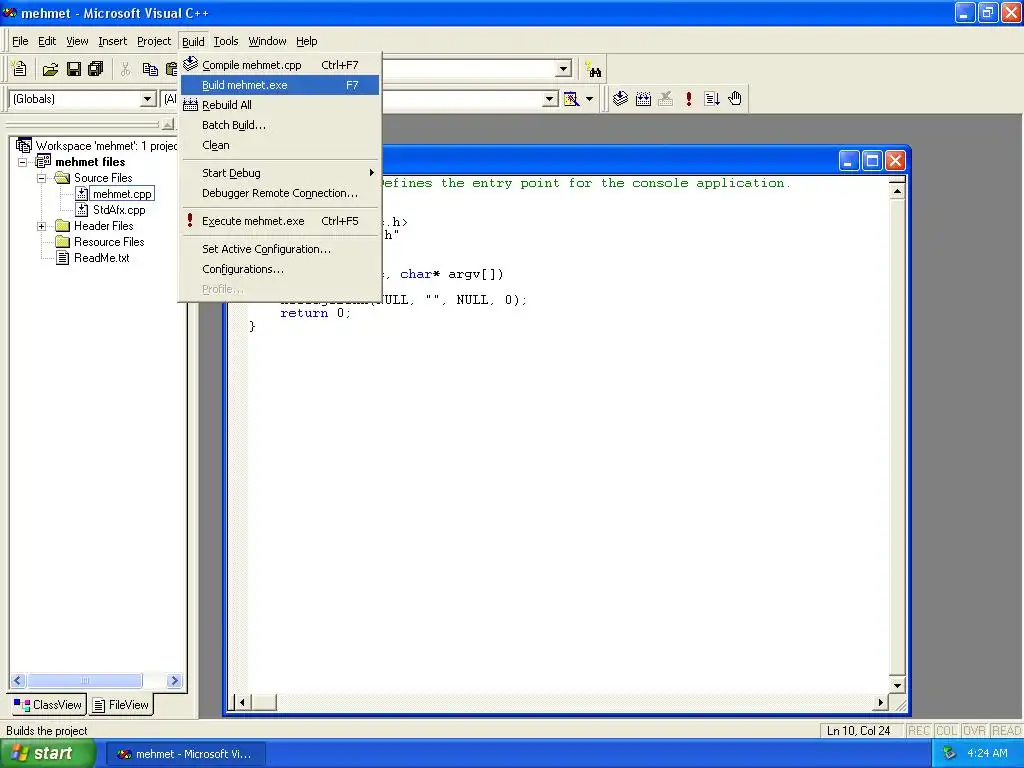The width and height of the screenshot is (1024, 768).
Task: Select mehmet.cpp in the file tree
Action: 122,194
